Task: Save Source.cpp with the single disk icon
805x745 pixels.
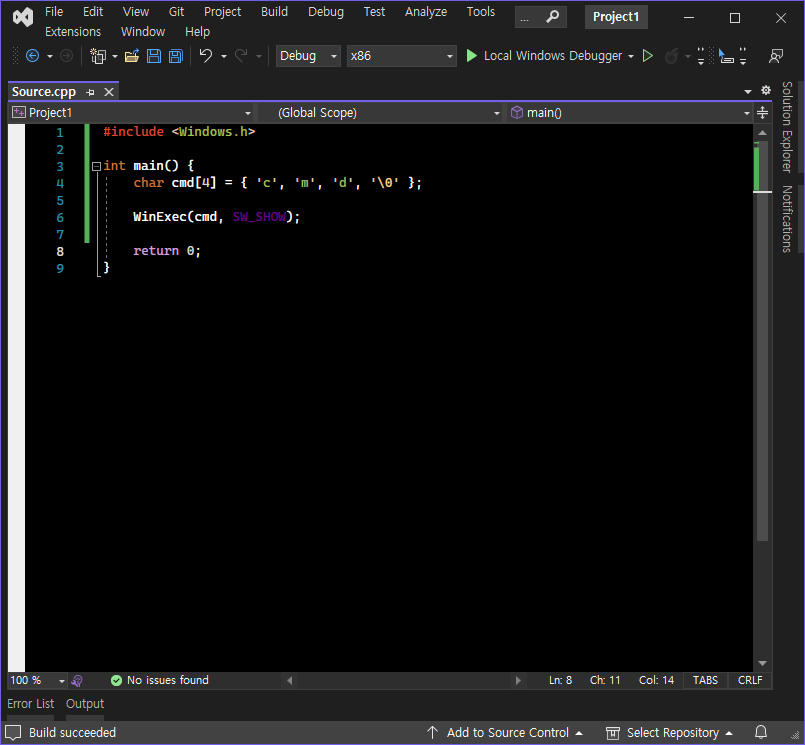Action: tap(154, 55)
